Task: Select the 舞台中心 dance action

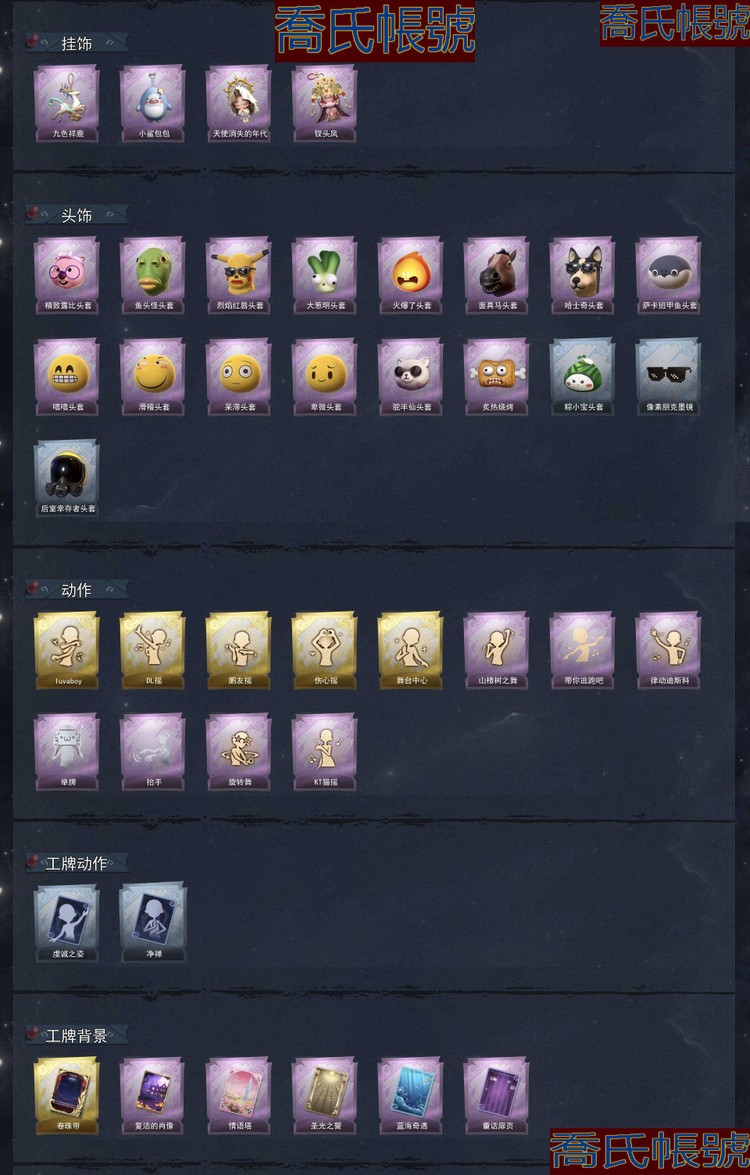Action: [411, 650]
